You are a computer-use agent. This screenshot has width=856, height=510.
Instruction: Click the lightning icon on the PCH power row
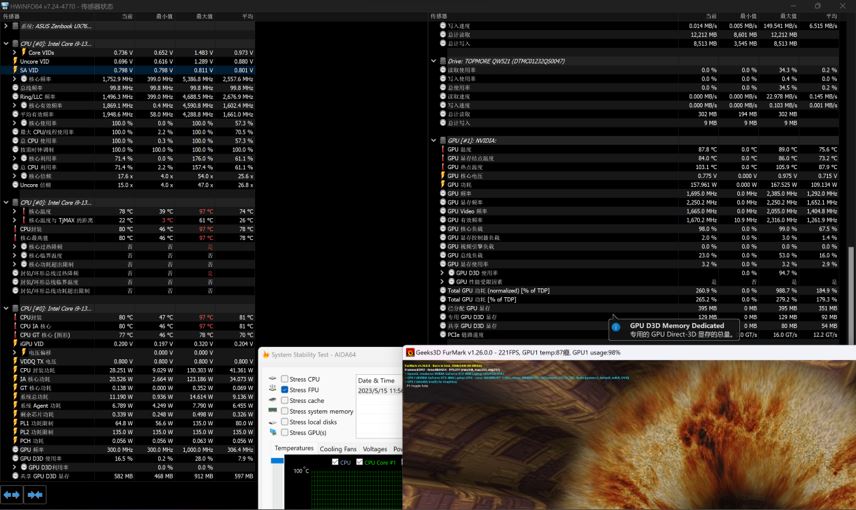tap(15, 441)
